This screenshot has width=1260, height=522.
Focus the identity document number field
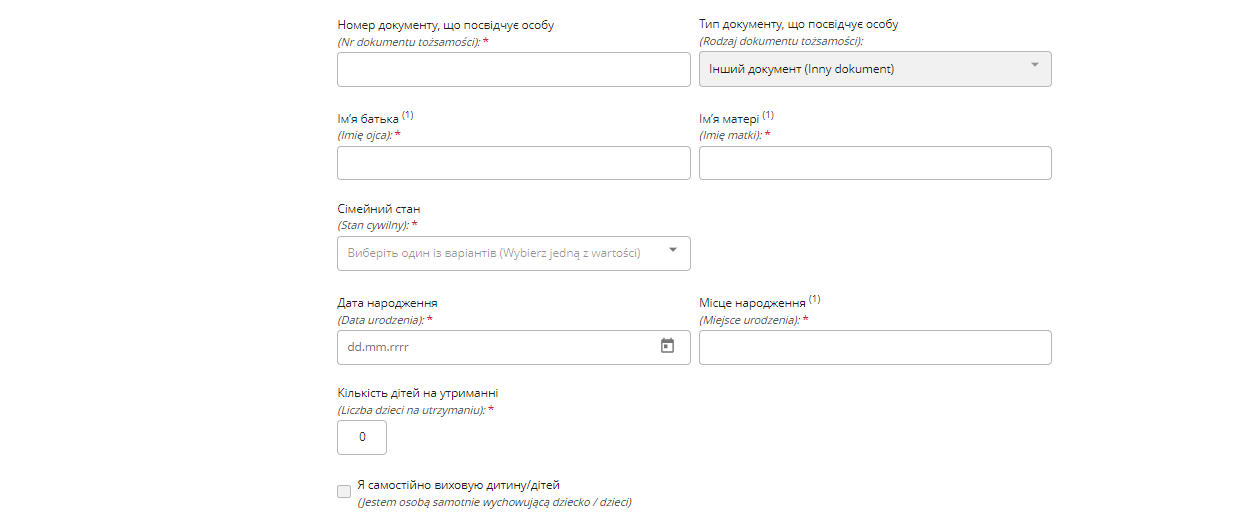coord(514,70)
